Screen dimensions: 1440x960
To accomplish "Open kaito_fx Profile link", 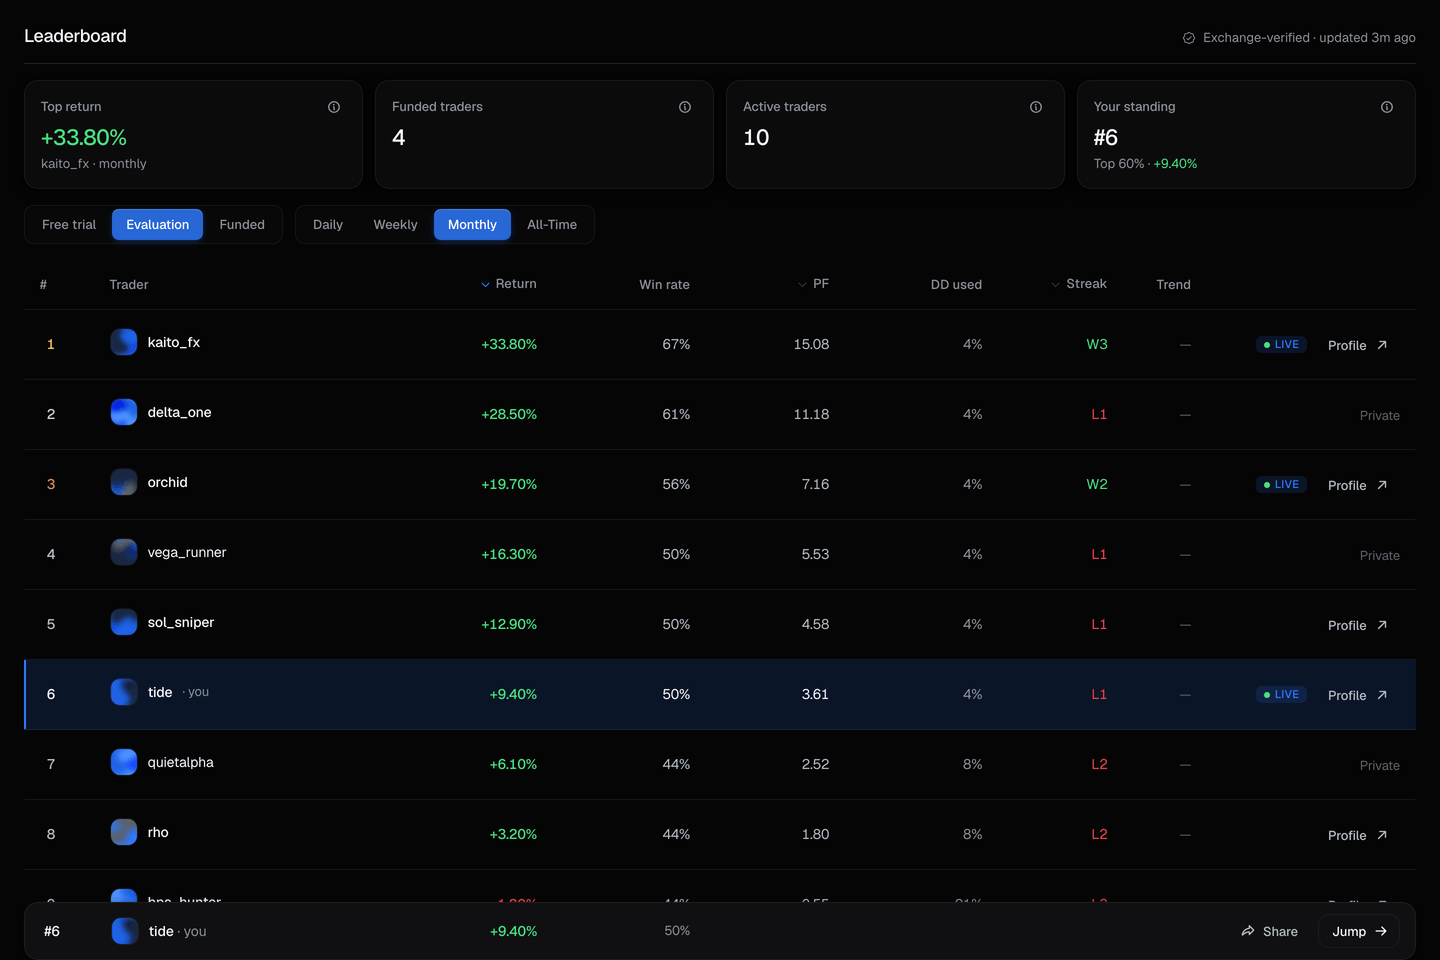I will [1357, 345].
